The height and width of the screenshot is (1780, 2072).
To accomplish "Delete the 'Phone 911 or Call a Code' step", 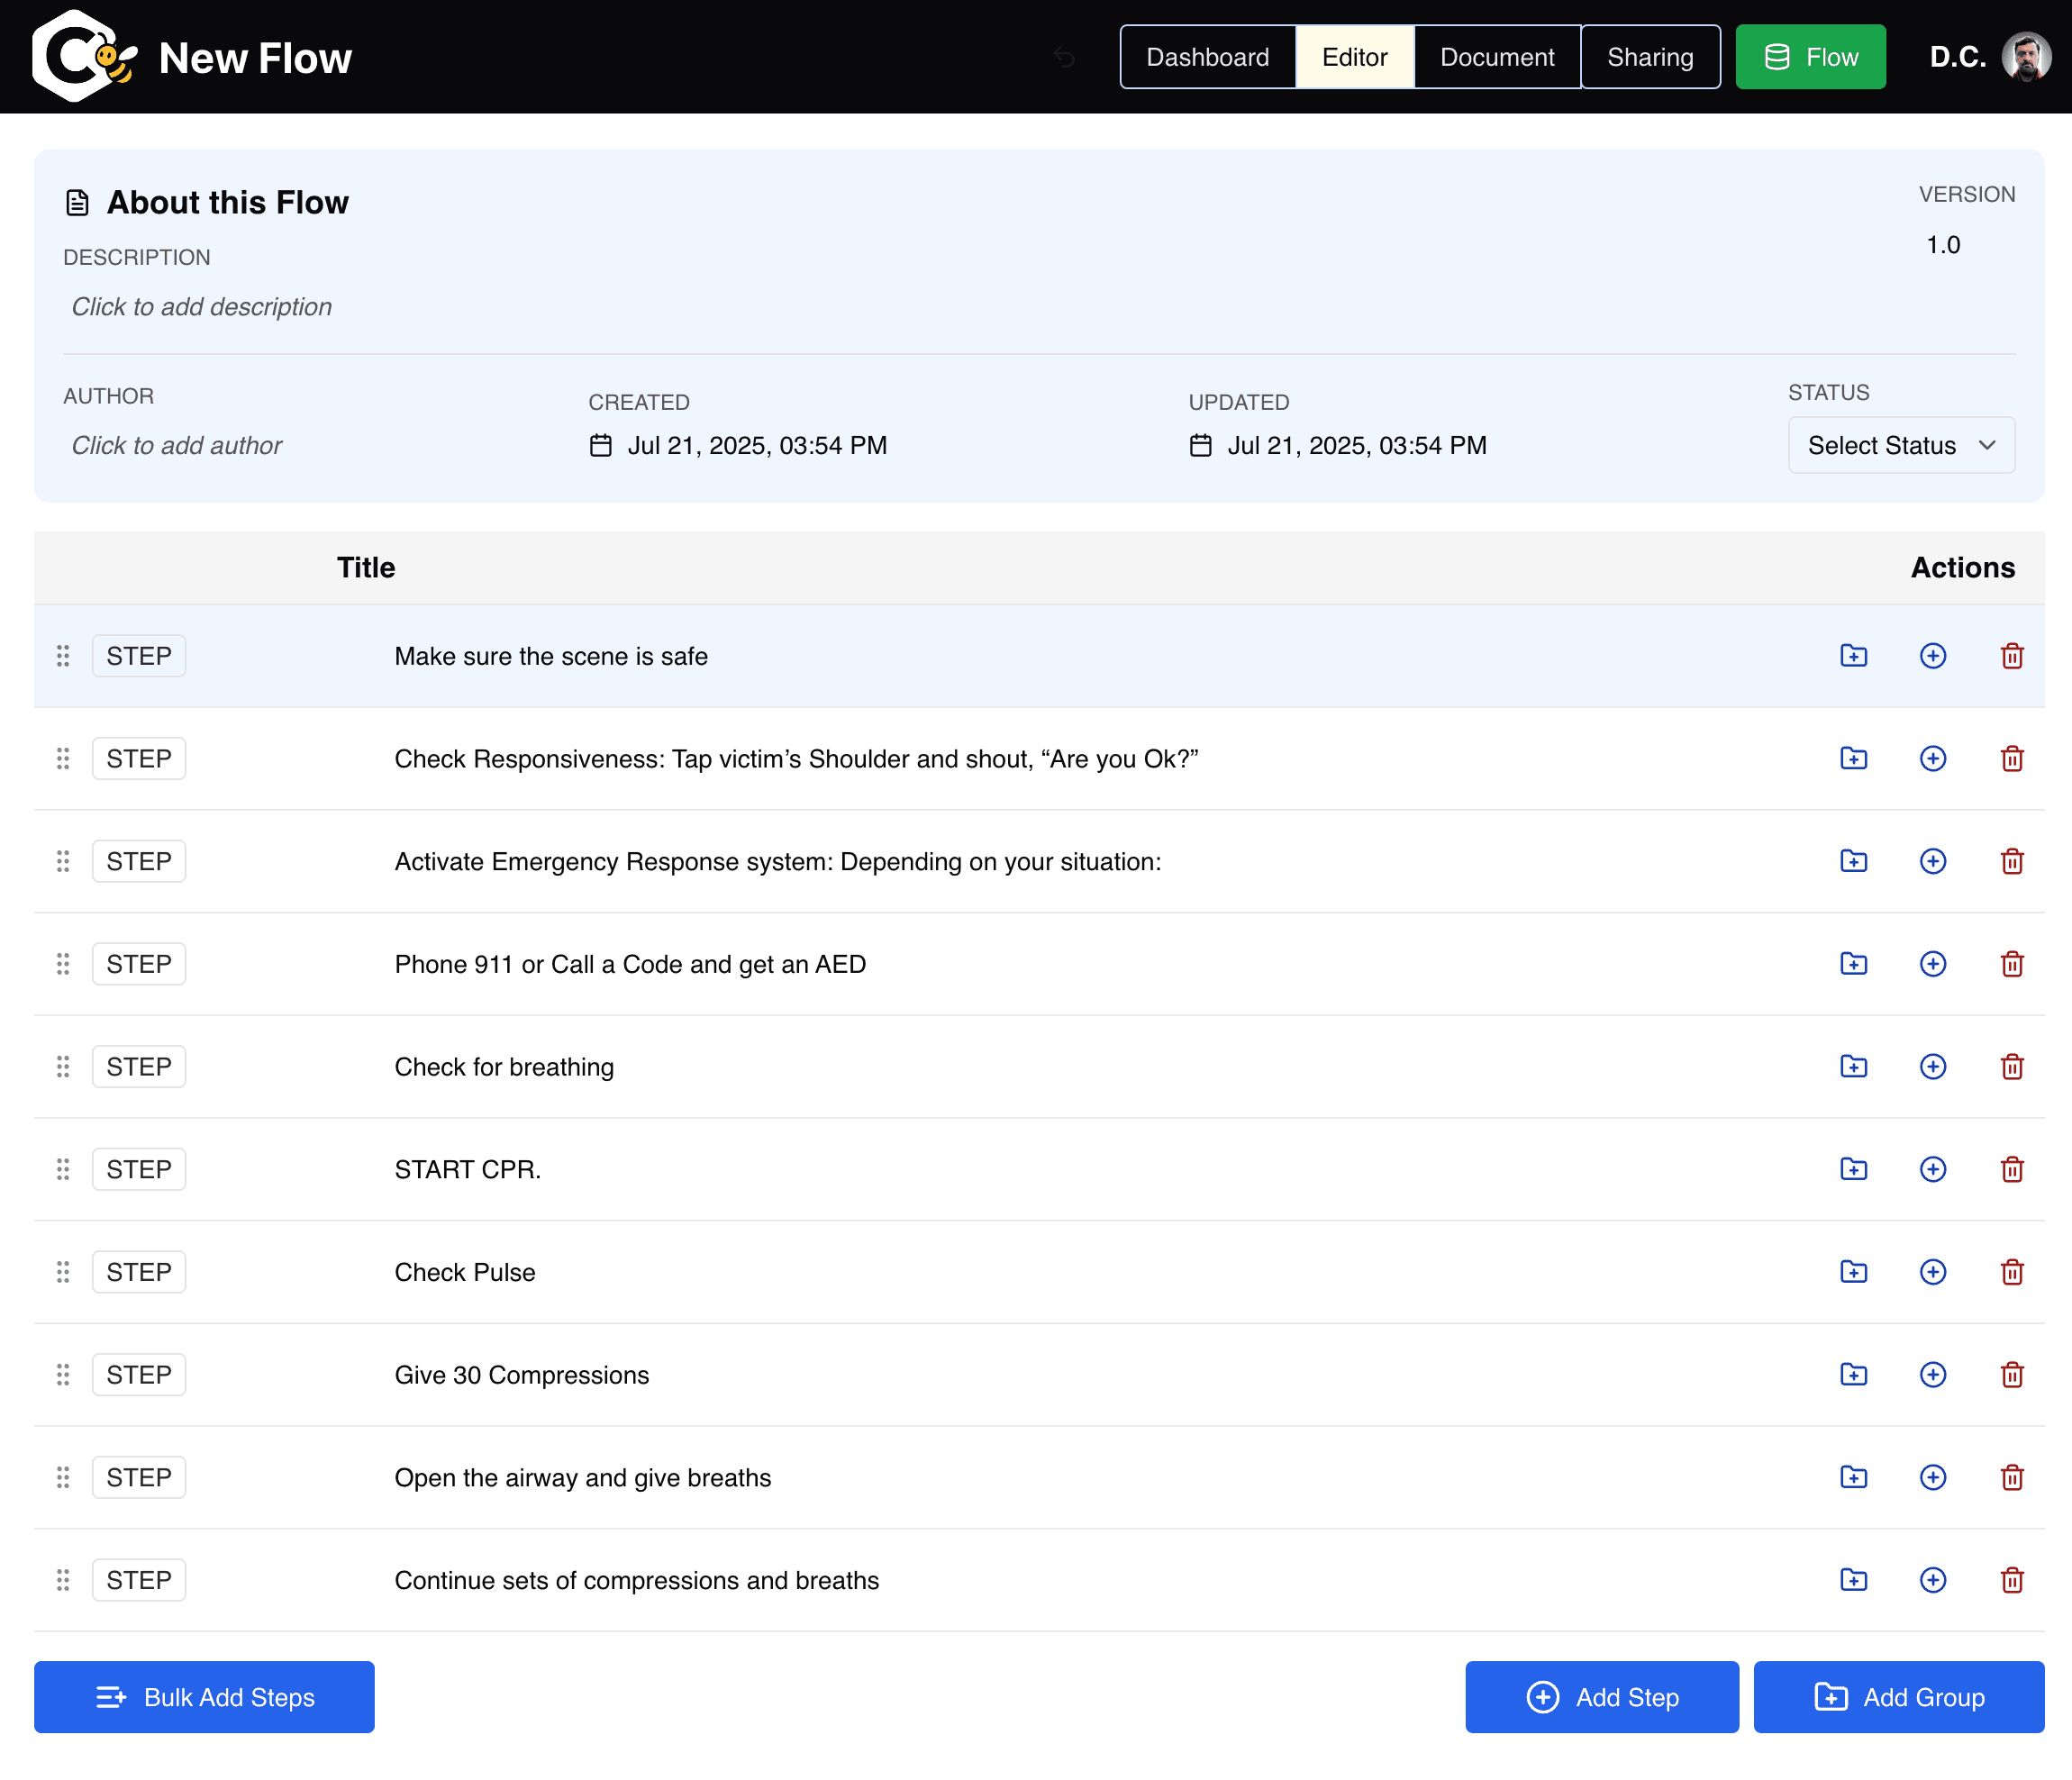I will tap(2012, 964).
